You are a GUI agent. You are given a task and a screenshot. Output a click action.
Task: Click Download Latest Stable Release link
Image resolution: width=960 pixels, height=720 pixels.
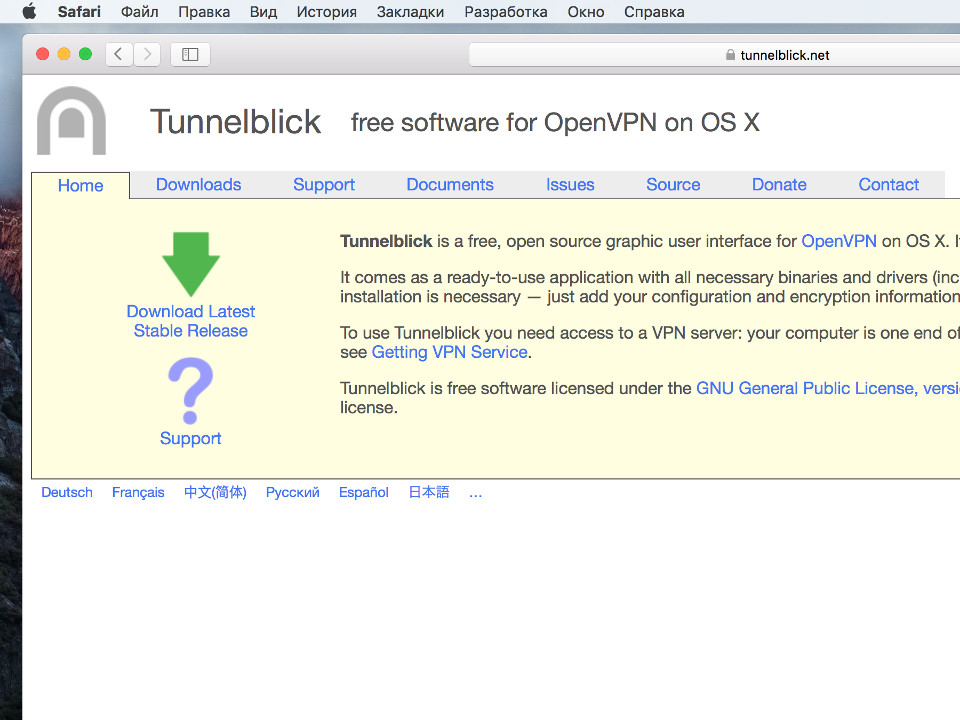[190, 321]
